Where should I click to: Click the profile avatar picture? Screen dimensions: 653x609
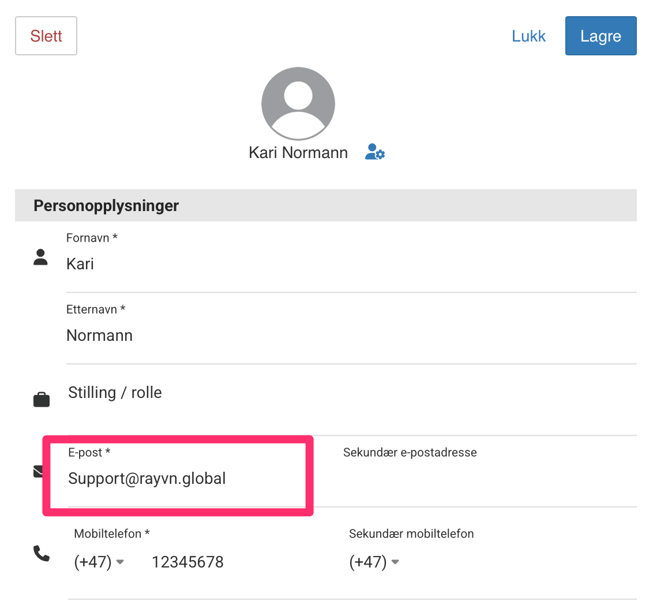(297, 104)
